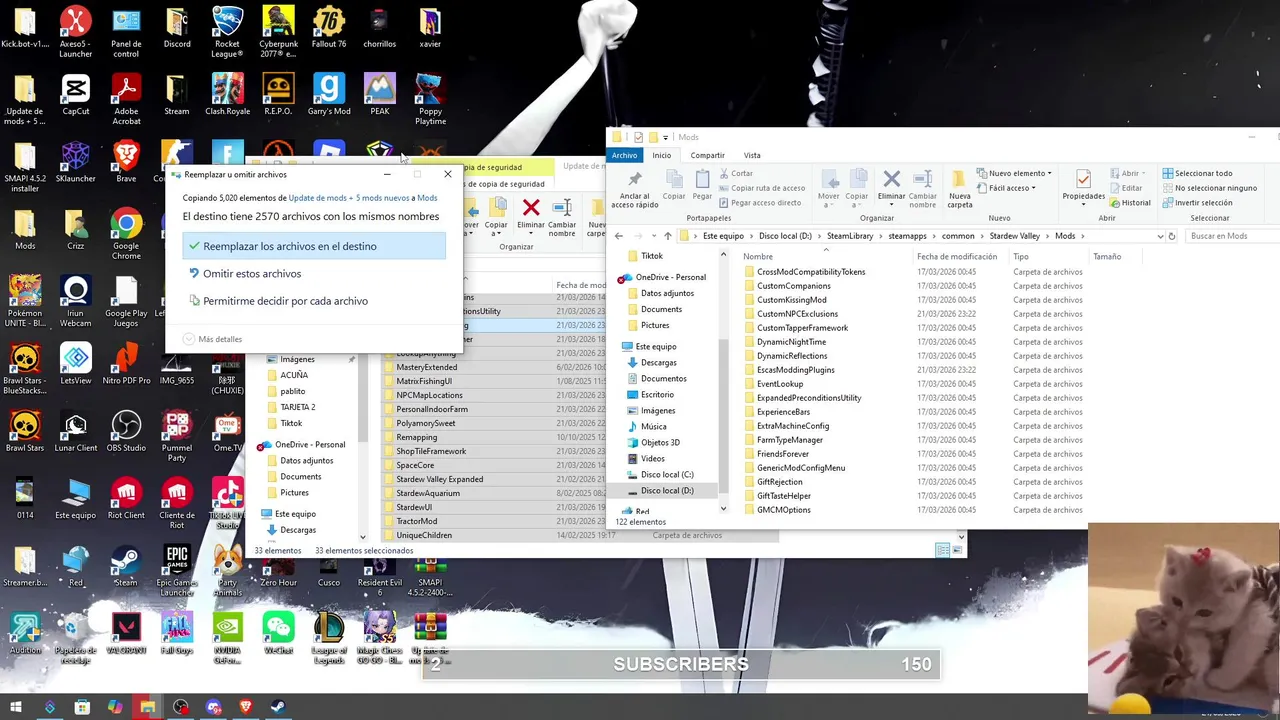Click SteamLibrary in address bar breadcrumb

pos(850,236)
